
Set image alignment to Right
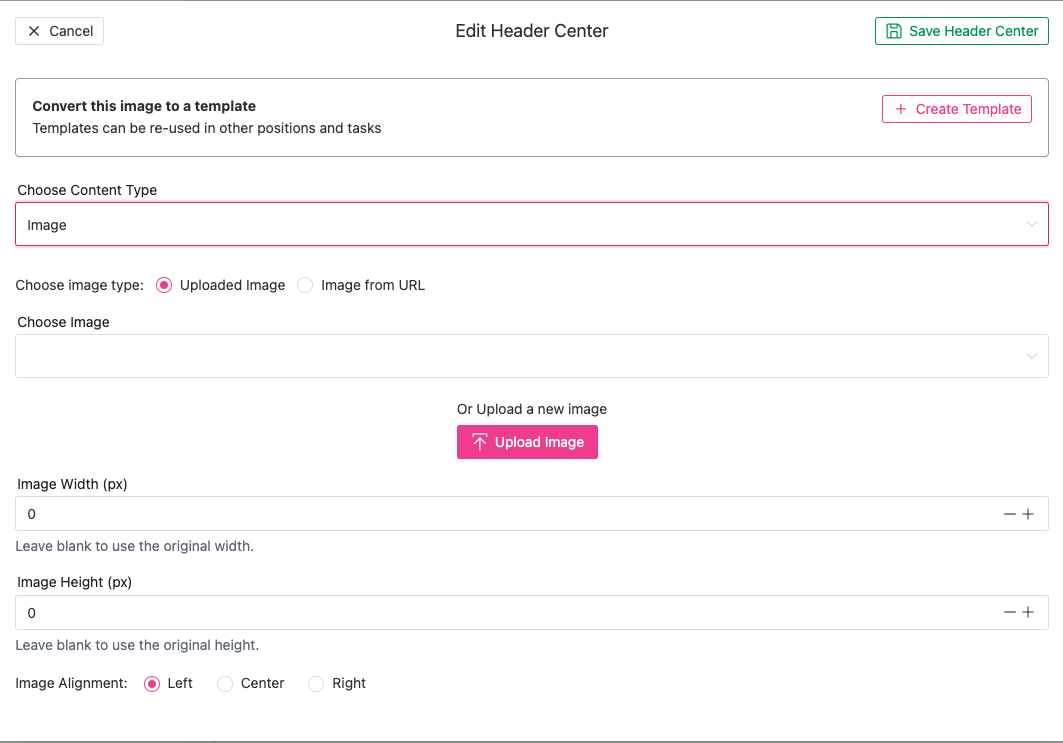[316, 684]
